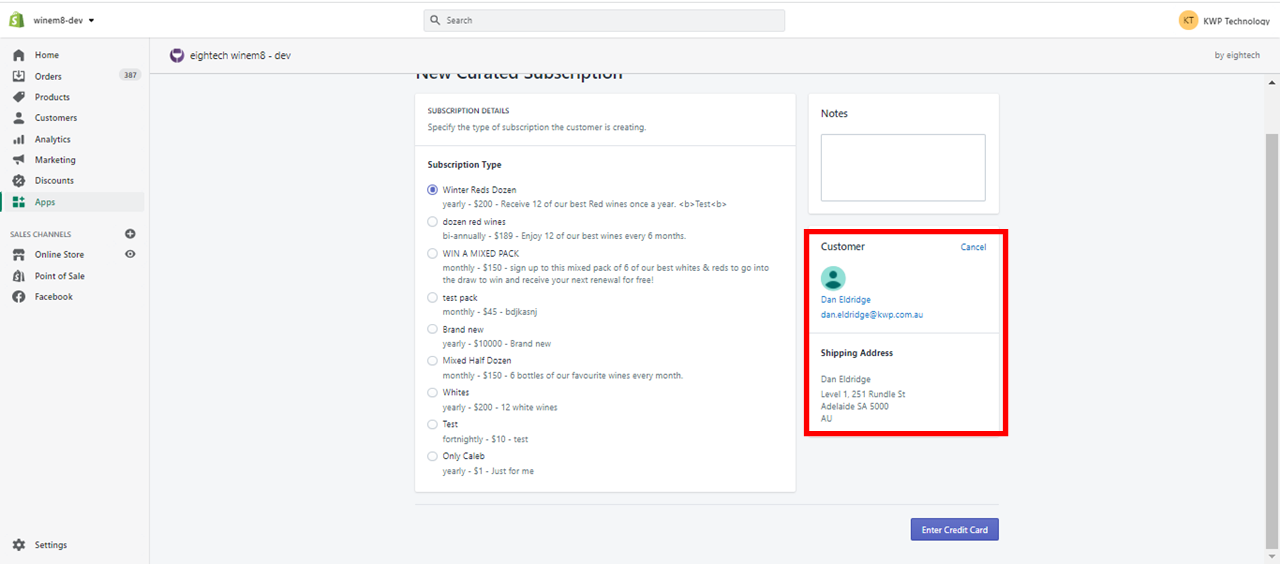This screenshot has height=564, width=1280.
Task: Click the Discounts percent icon
Action: pyautogui.click(x=18, y=181)
